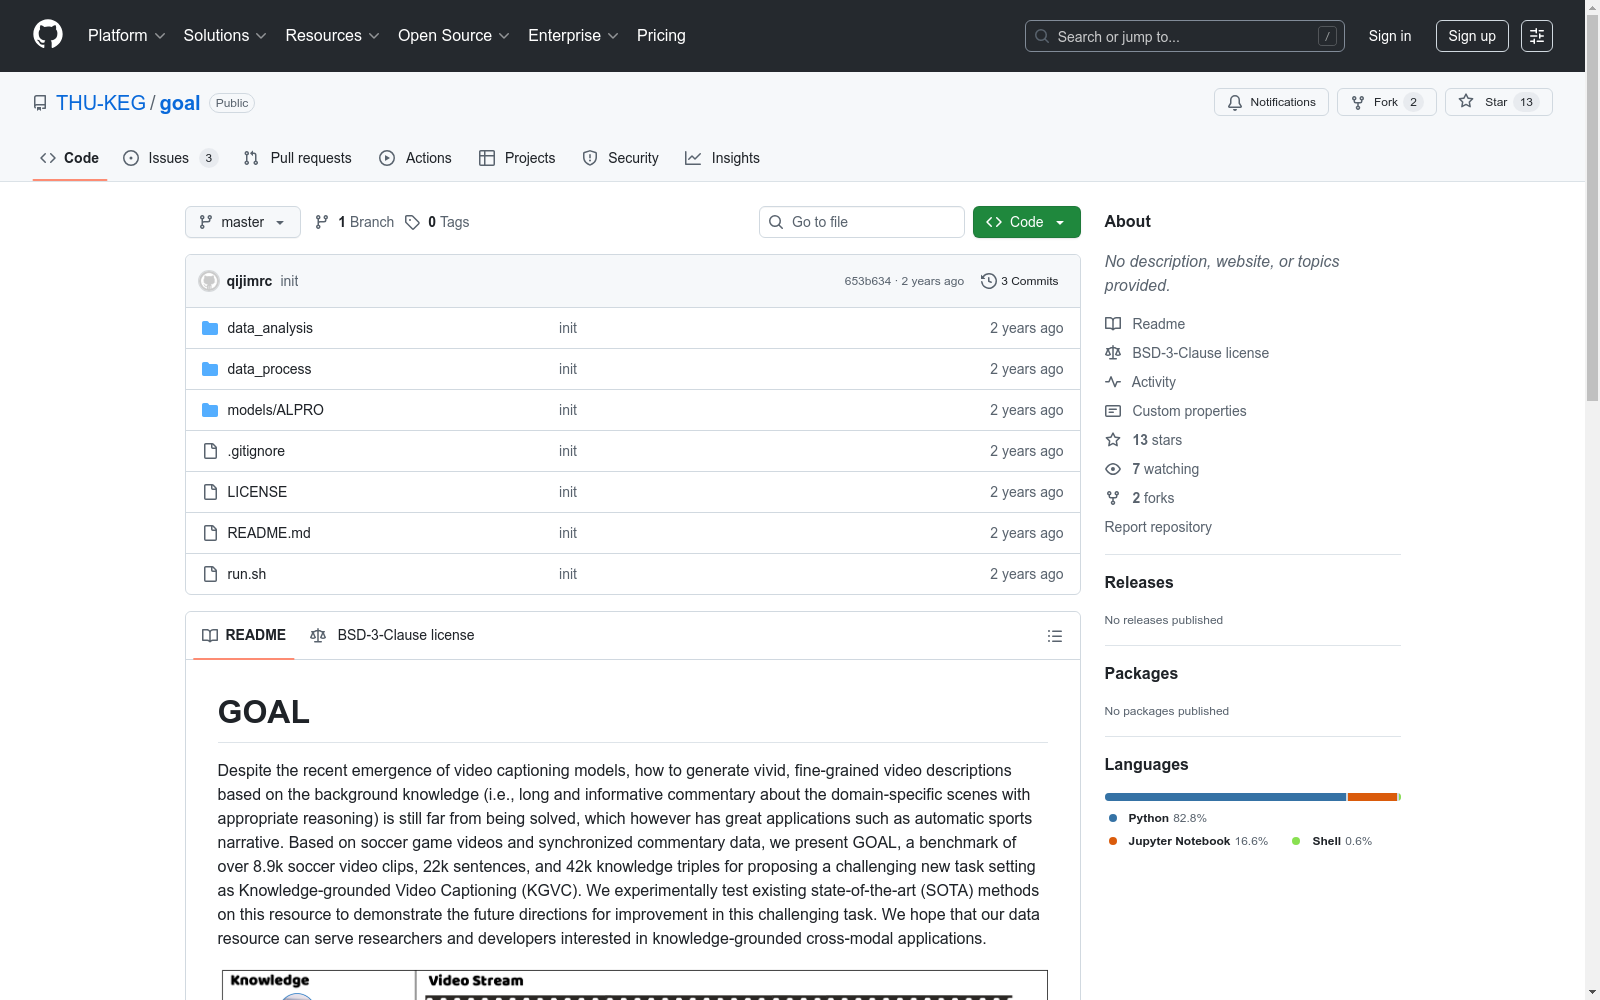
Task: Click the file icon beside README.md
Action: (x=210, y=533)
